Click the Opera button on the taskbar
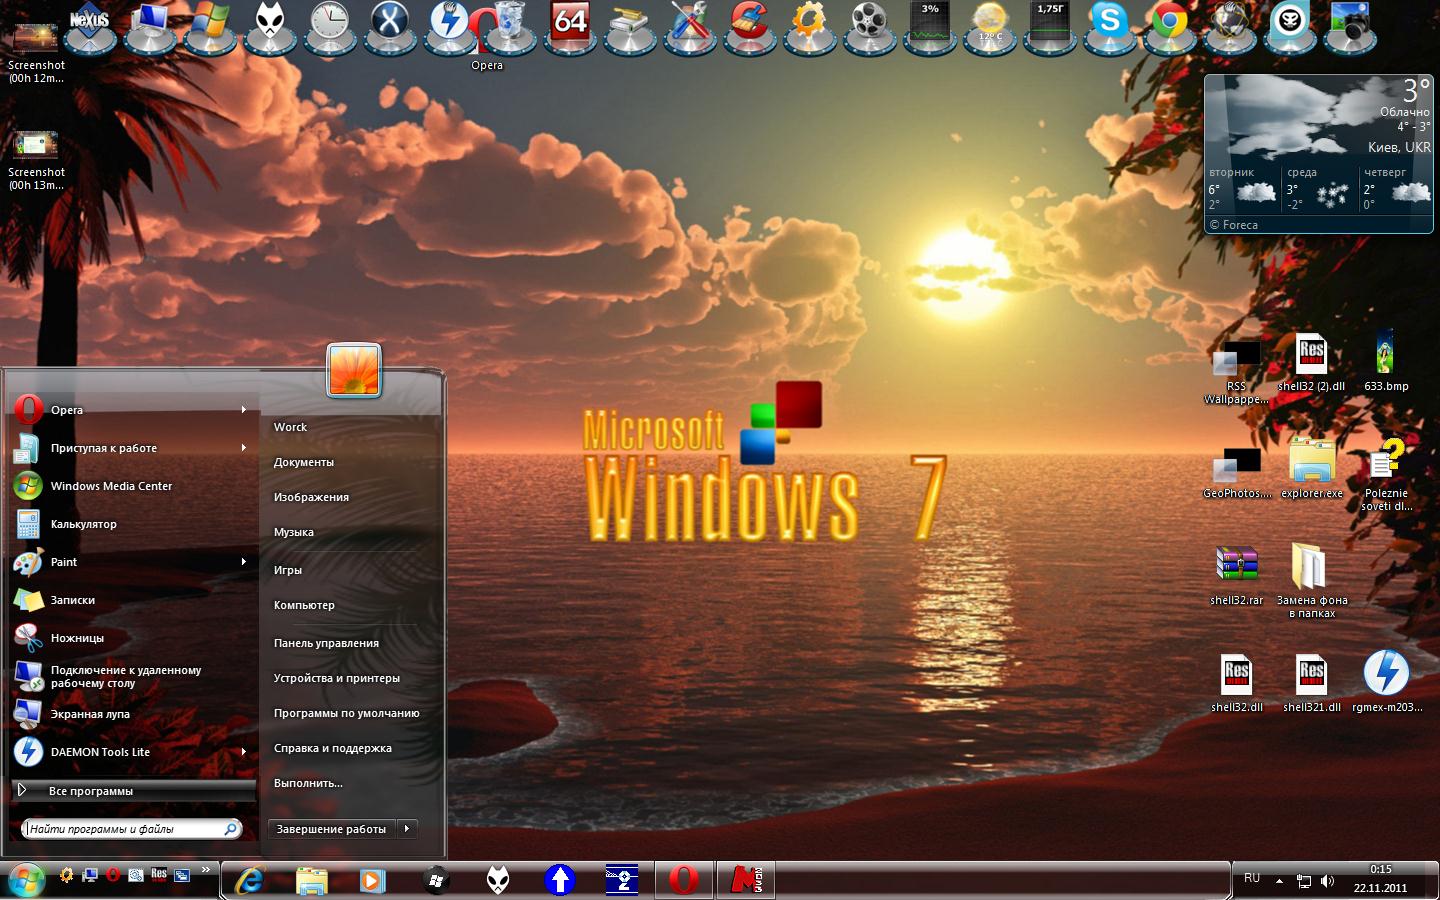This screenshot has width=1440, height=900. coord(684,880)
